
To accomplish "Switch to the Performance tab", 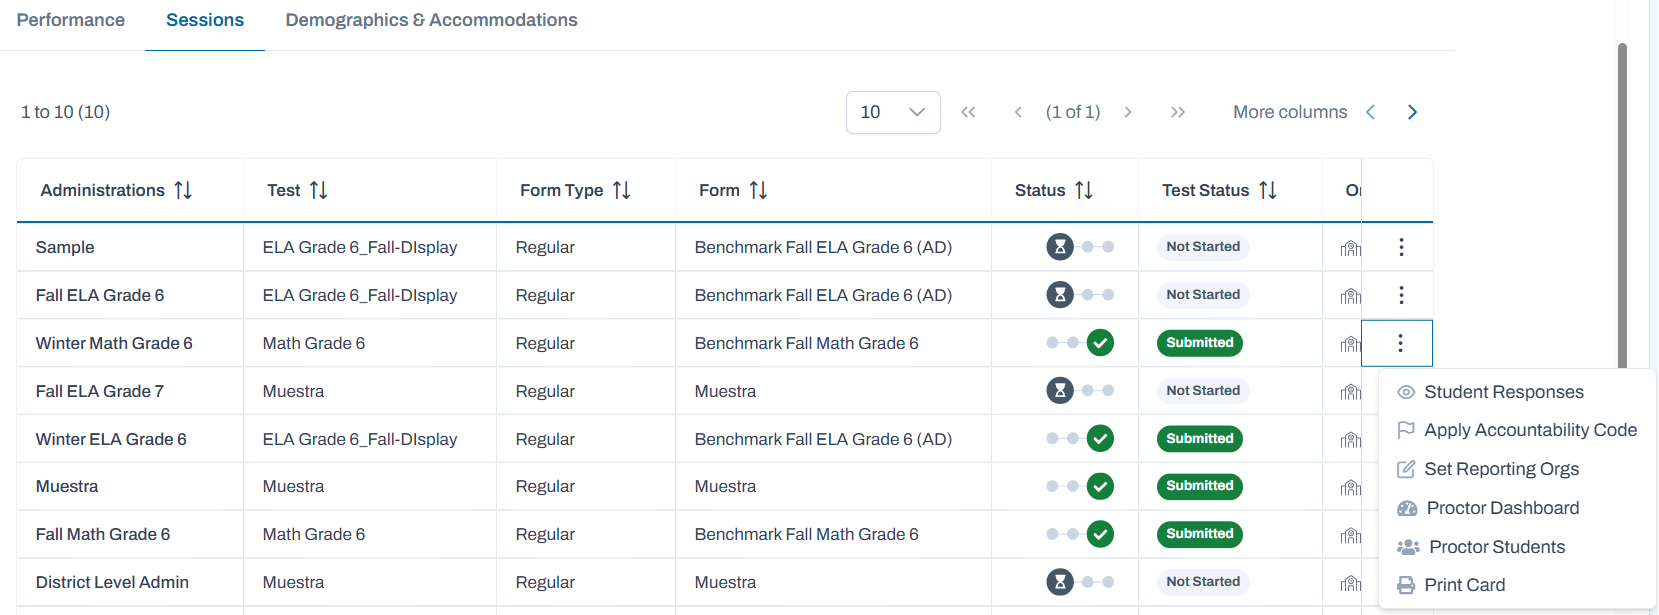I will click(x=71, y=20).
